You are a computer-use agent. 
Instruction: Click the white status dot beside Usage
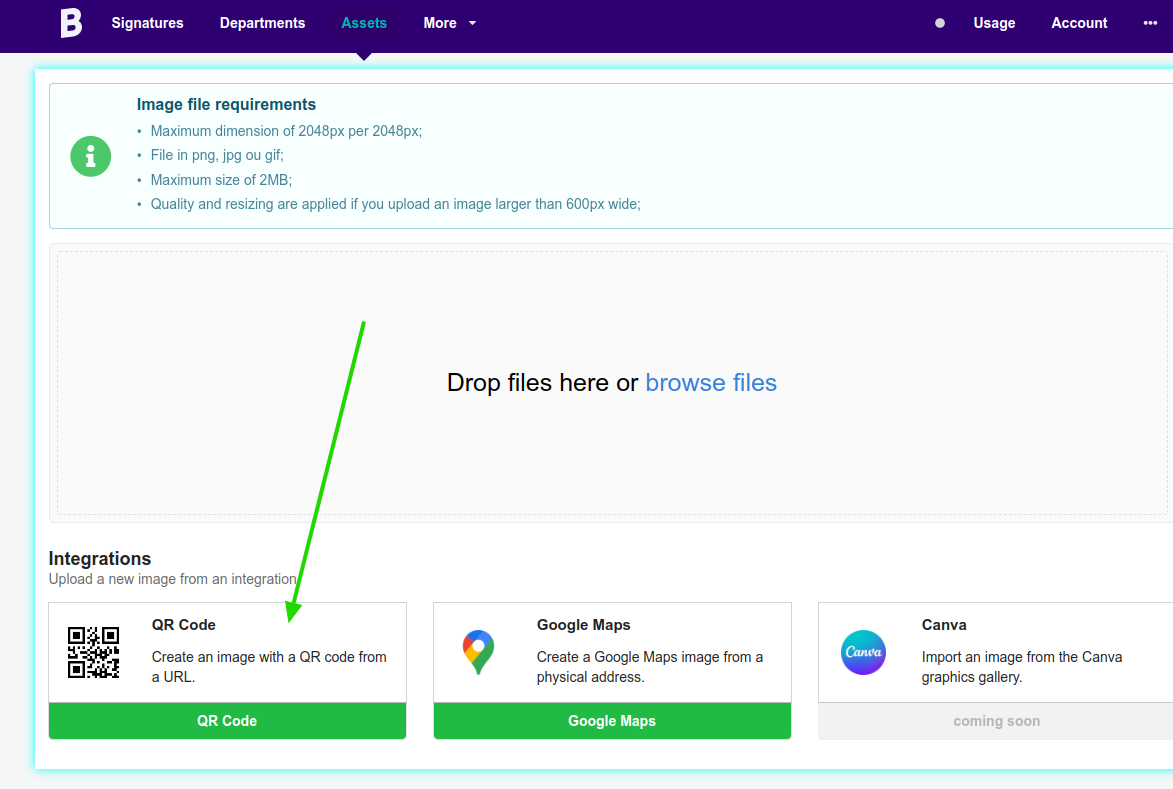point(939,23)
